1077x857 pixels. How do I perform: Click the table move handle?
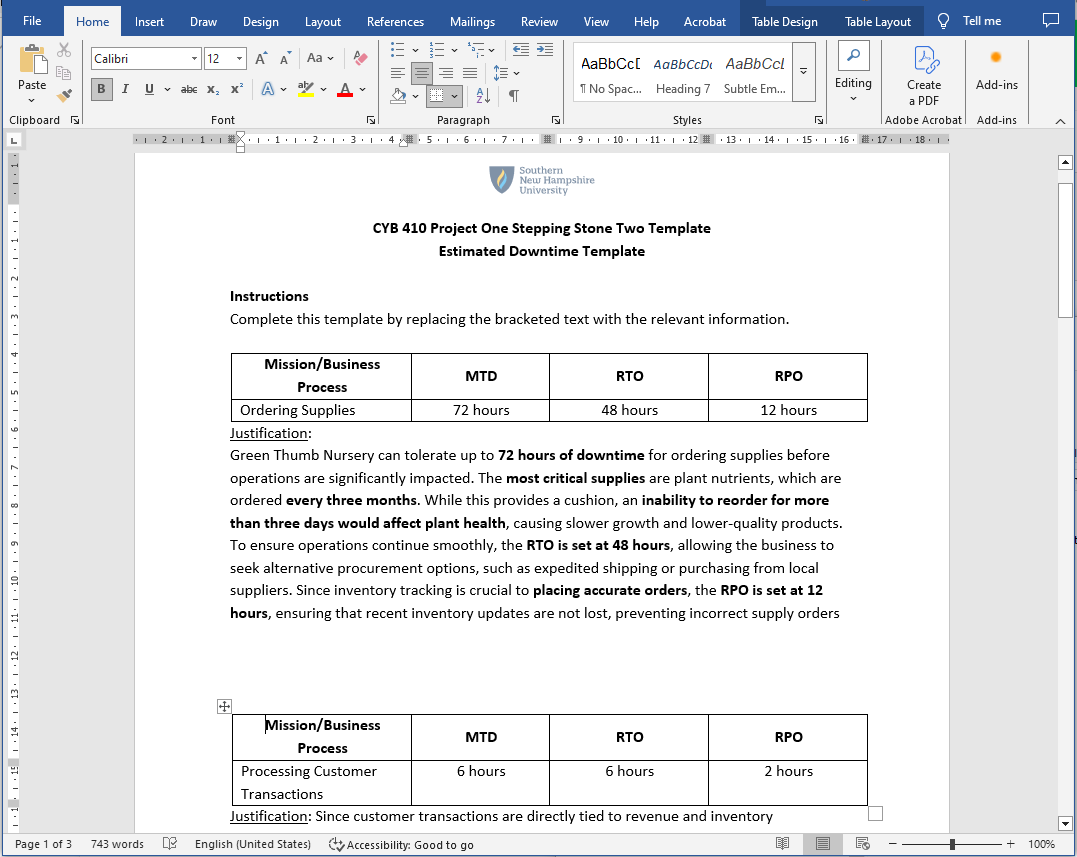(x=224, y=706)
